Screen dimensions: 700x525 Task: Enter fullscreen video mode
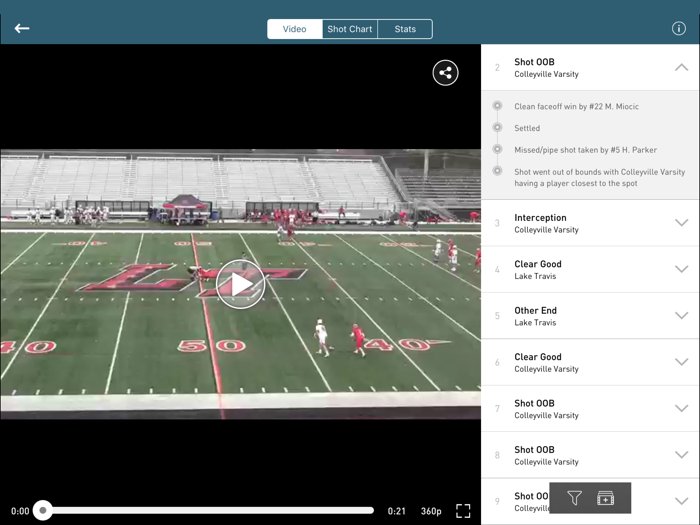[x=463, y=511]
